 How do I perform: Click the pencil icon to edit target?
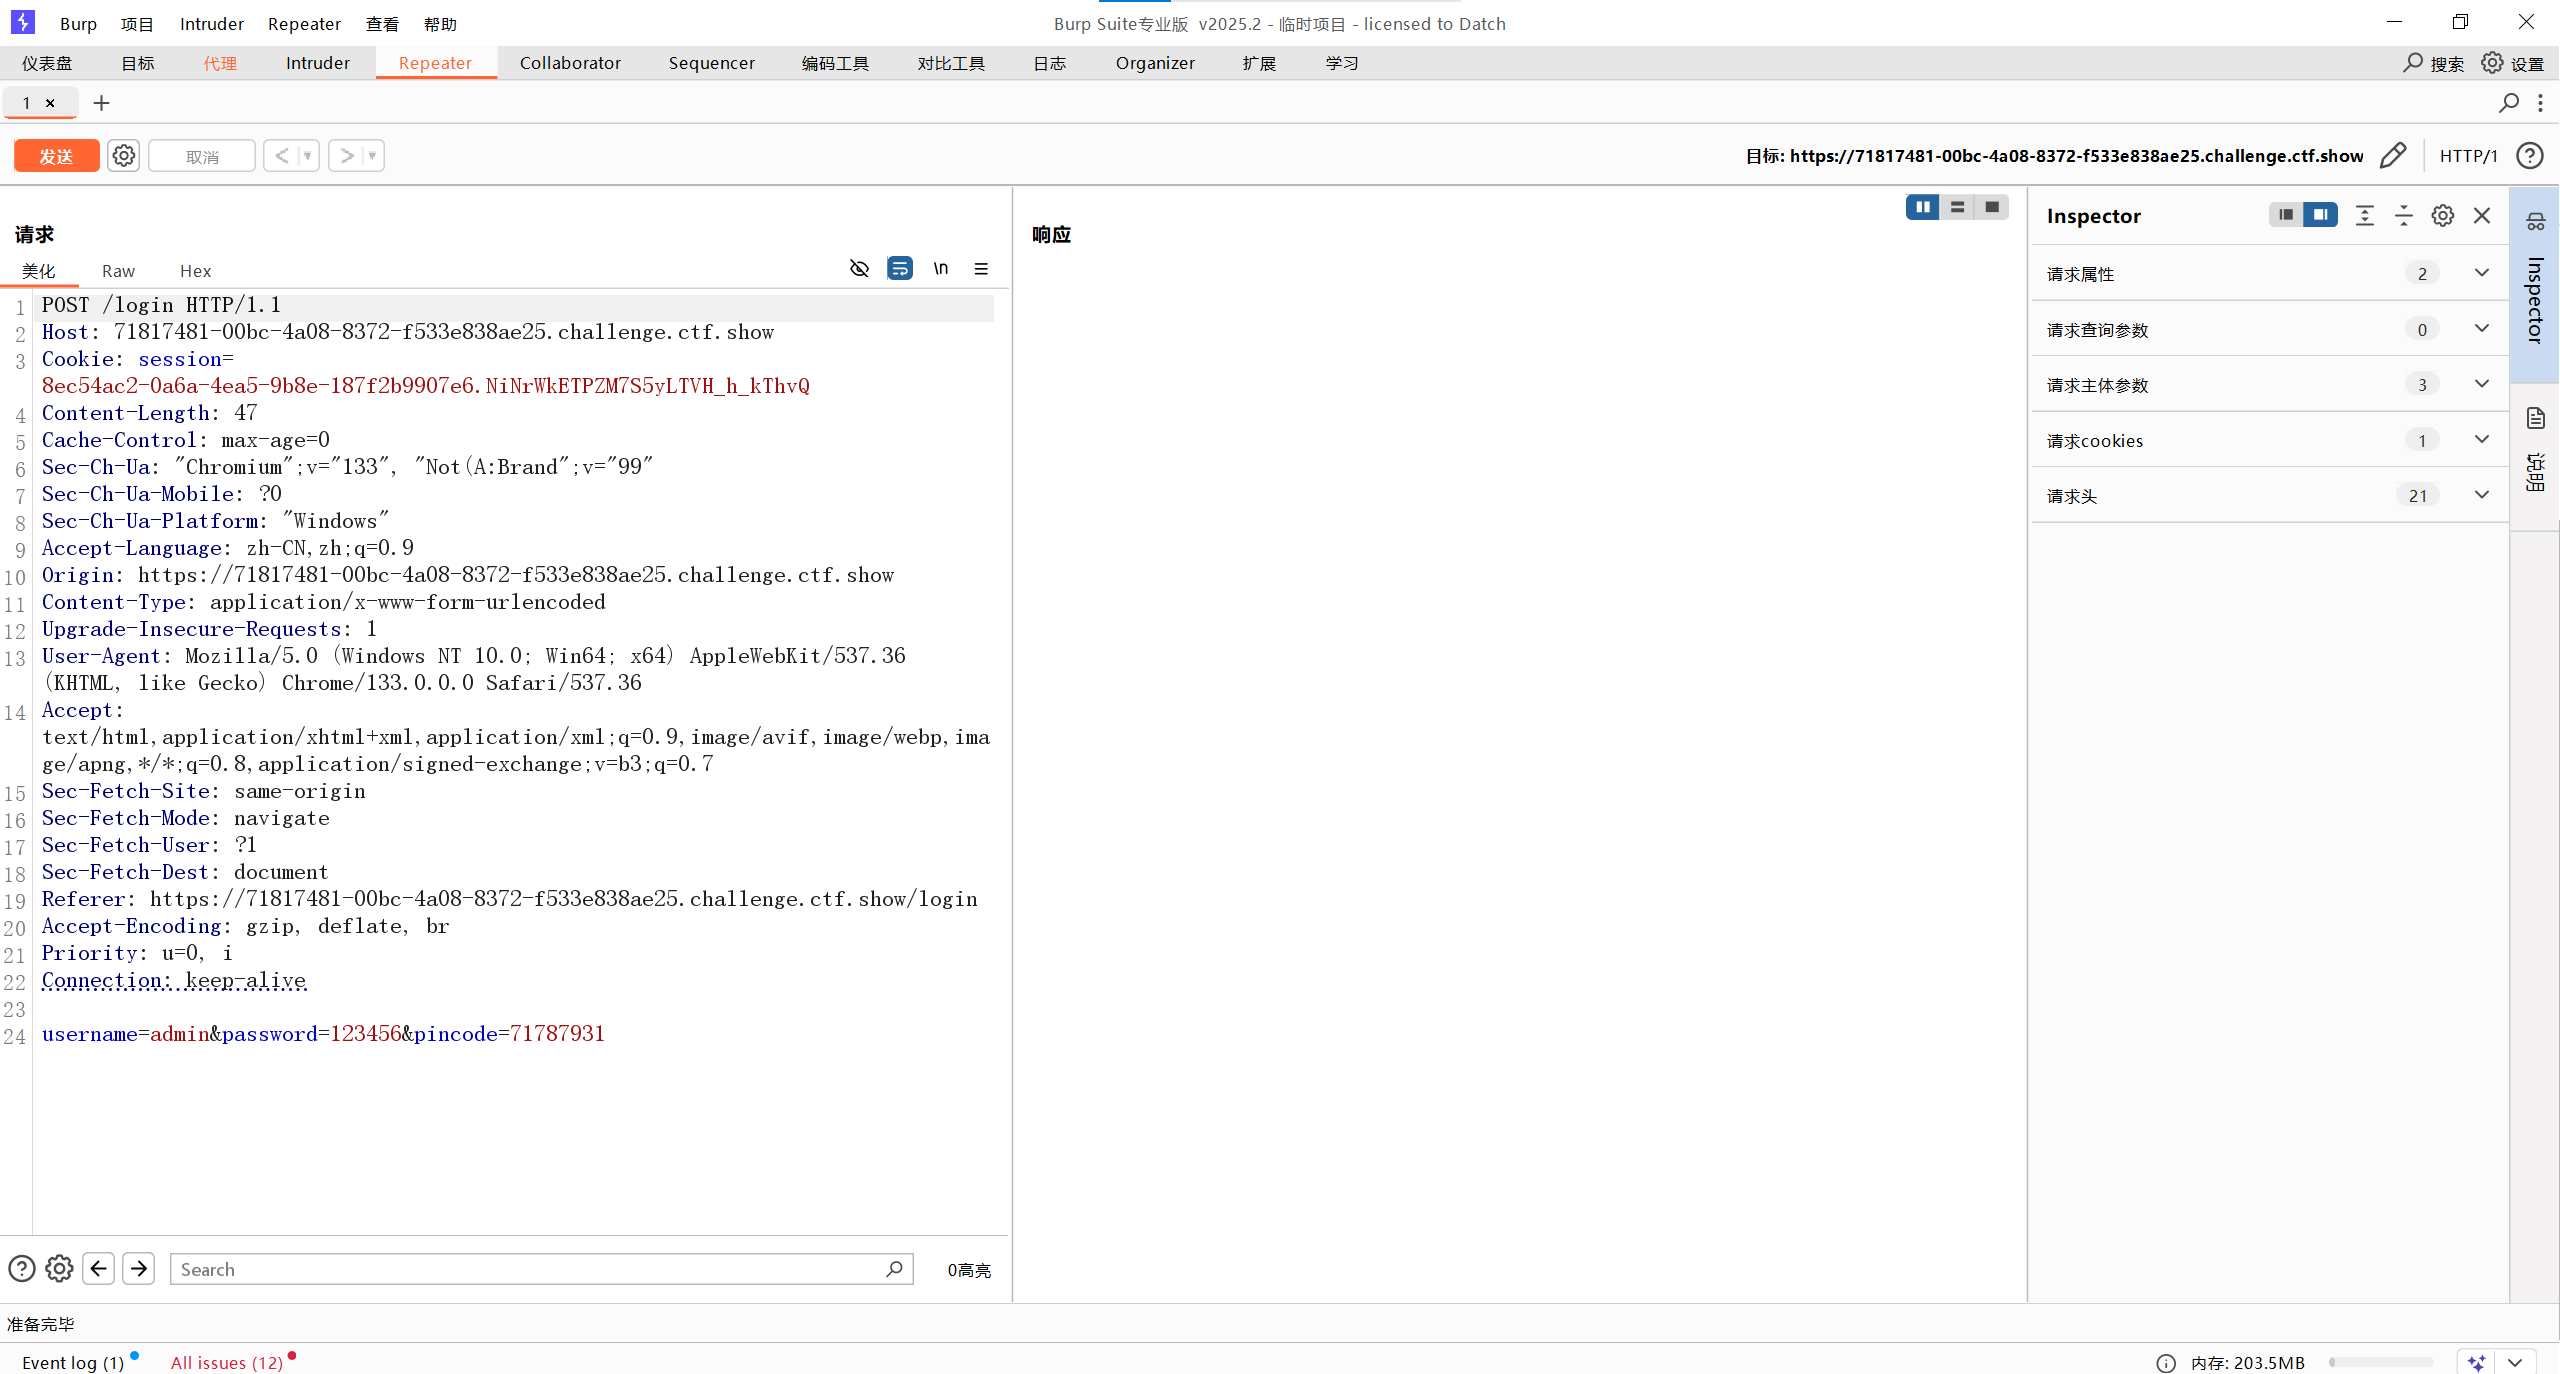[2393, 156]
